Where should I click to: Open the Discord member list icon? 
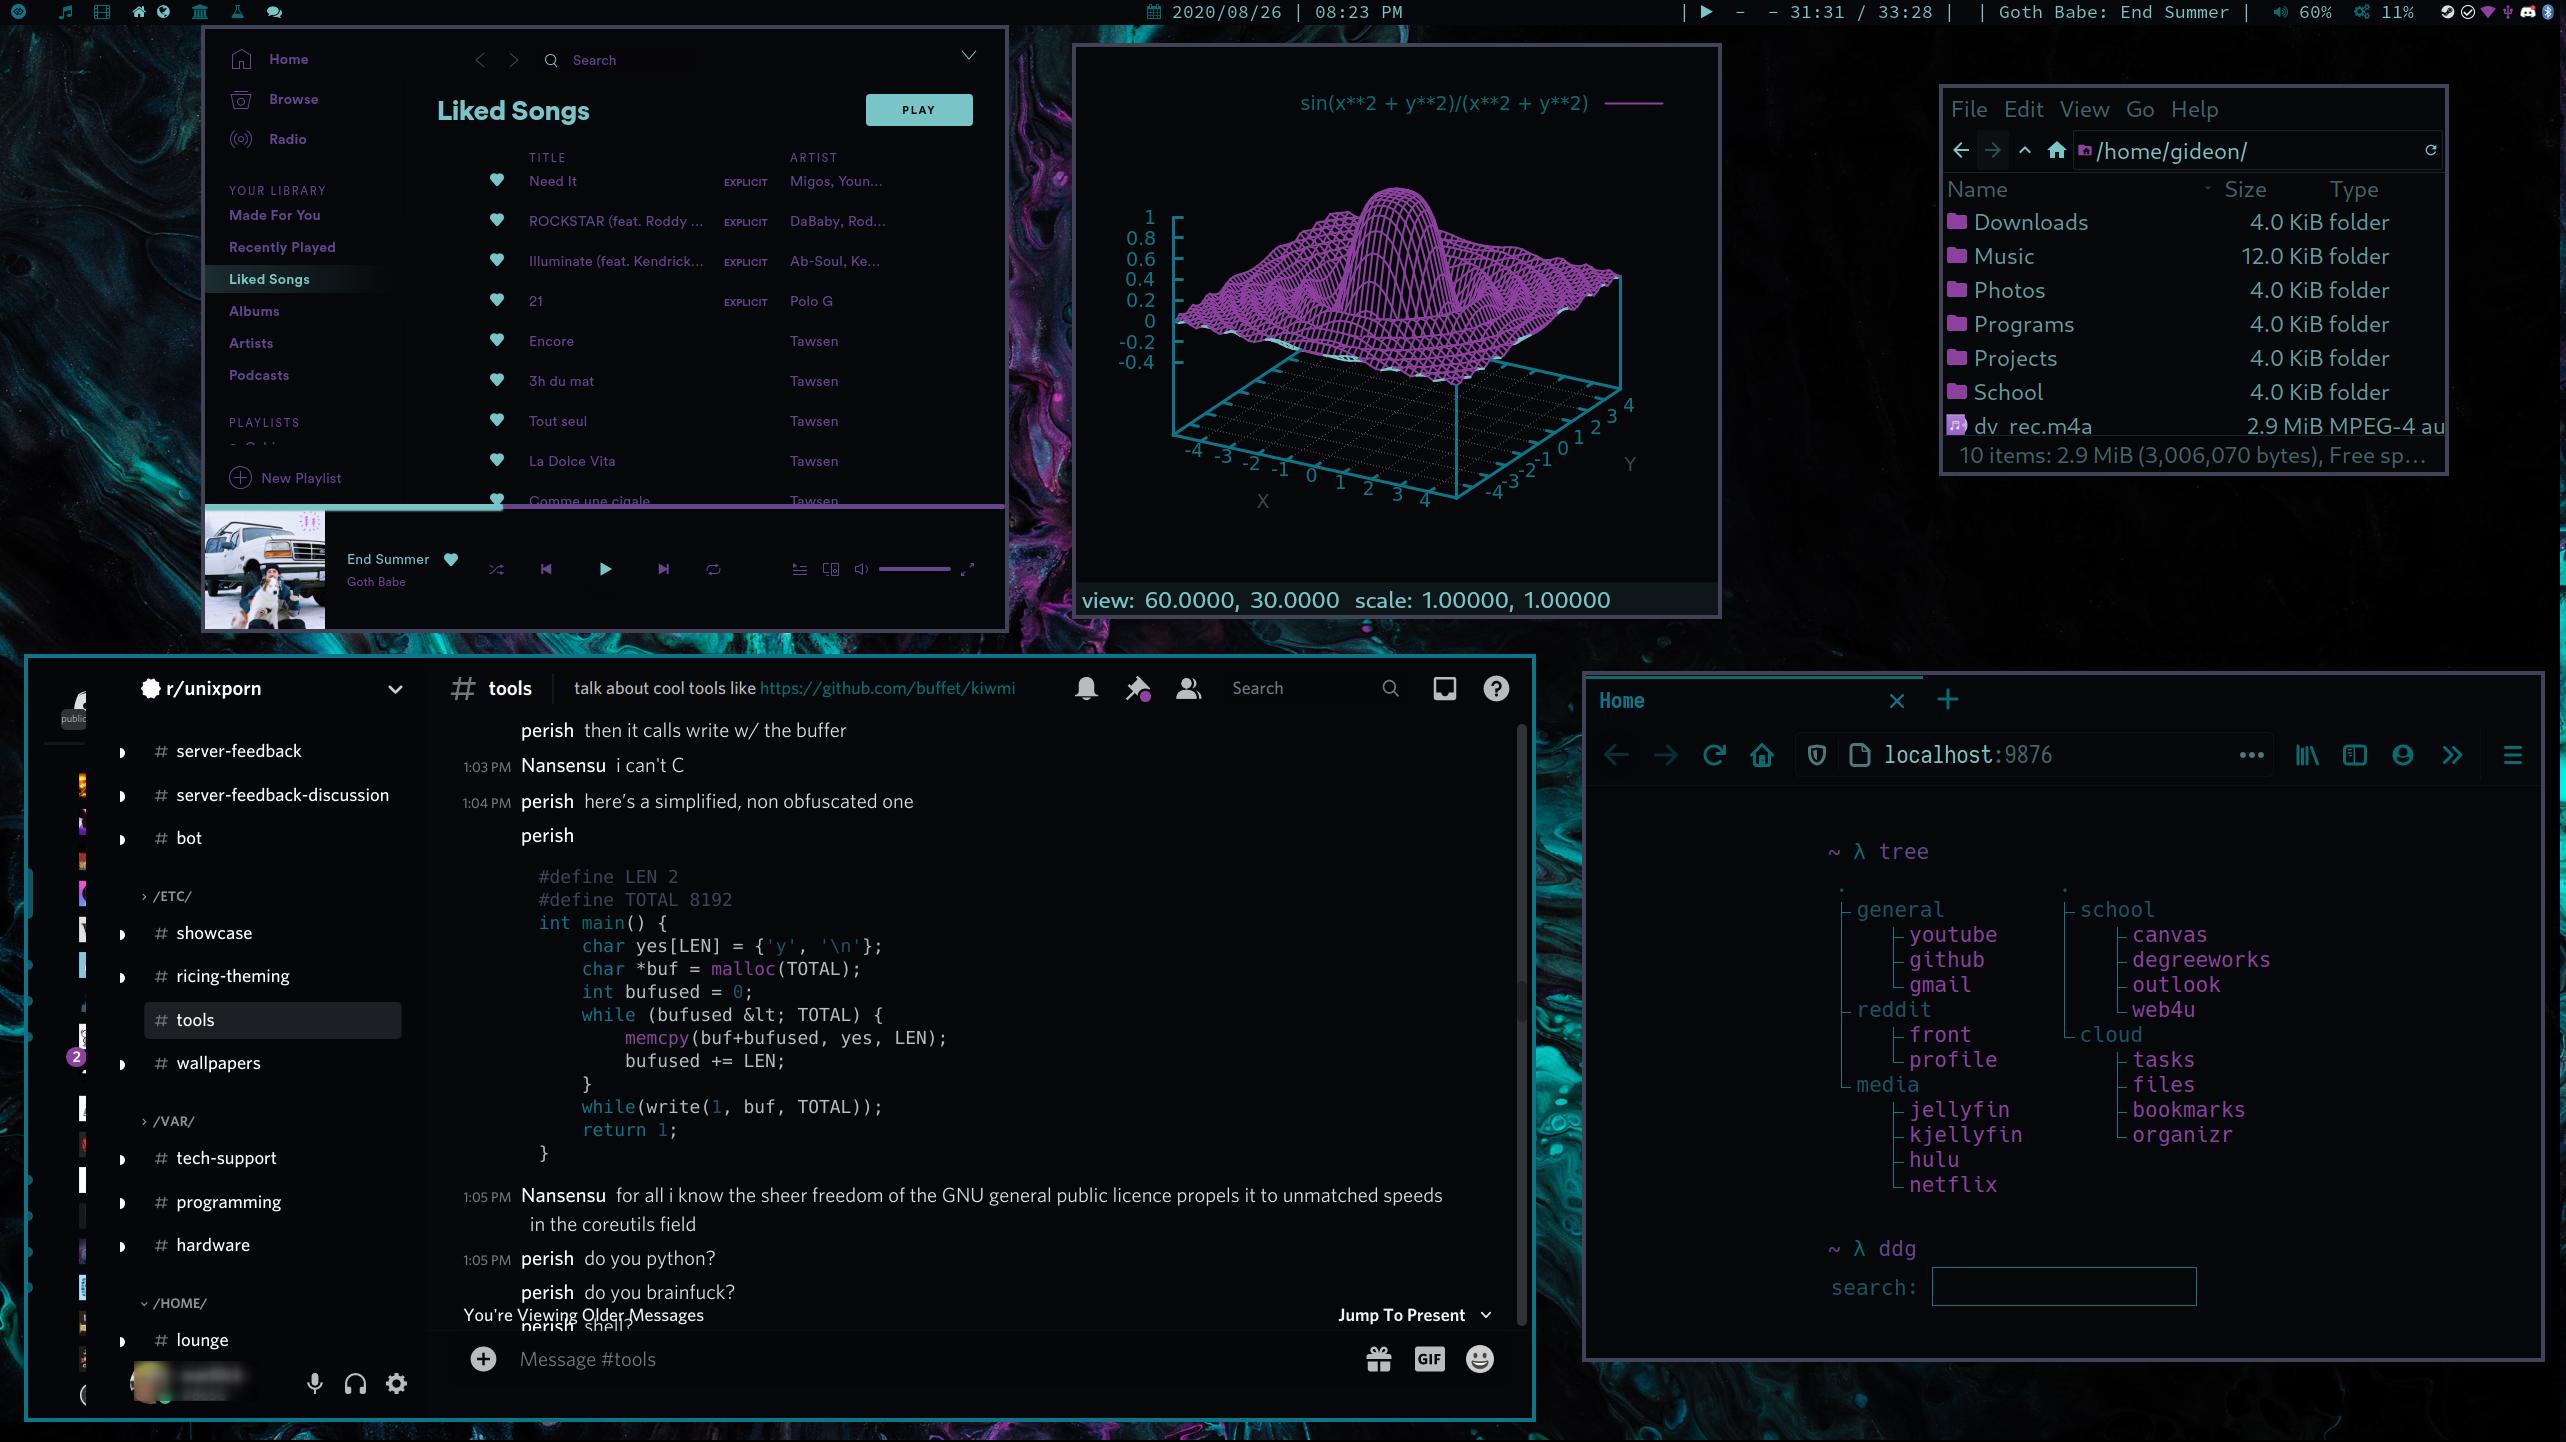1188,689
